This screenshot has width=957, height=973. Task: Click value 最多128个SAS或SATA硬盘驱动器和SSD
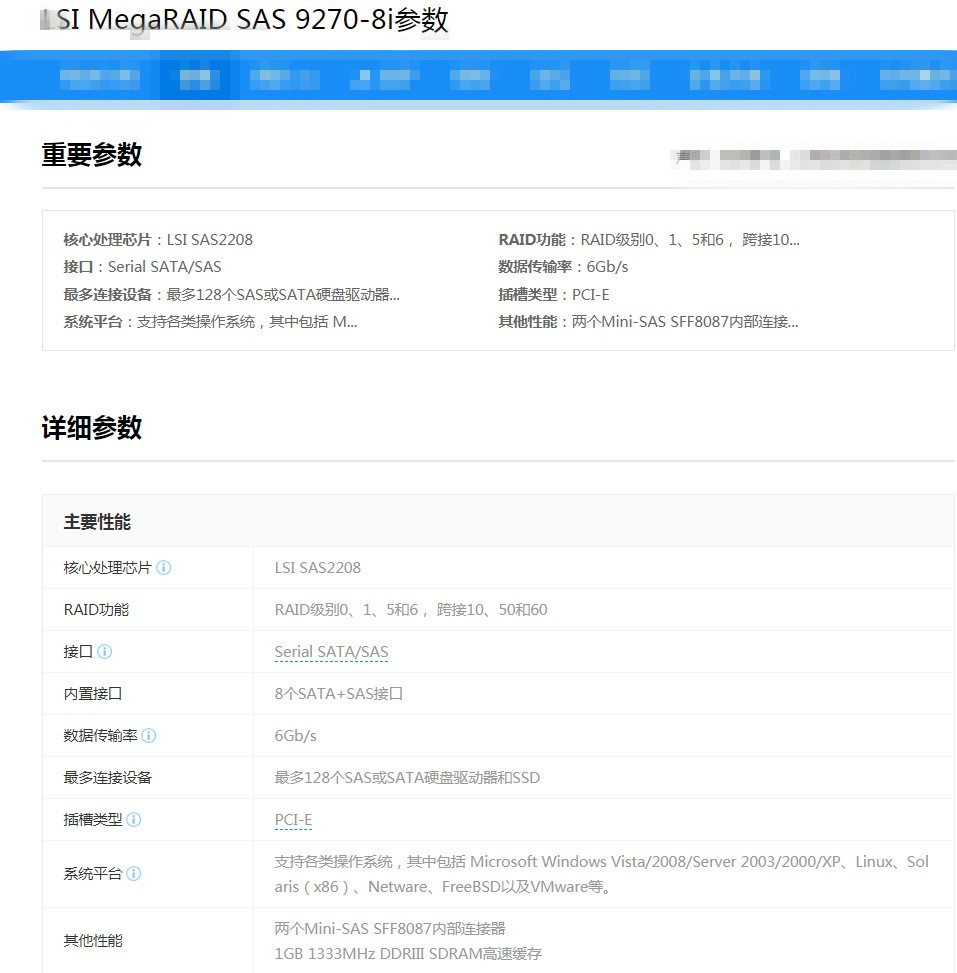pos(407,778)
